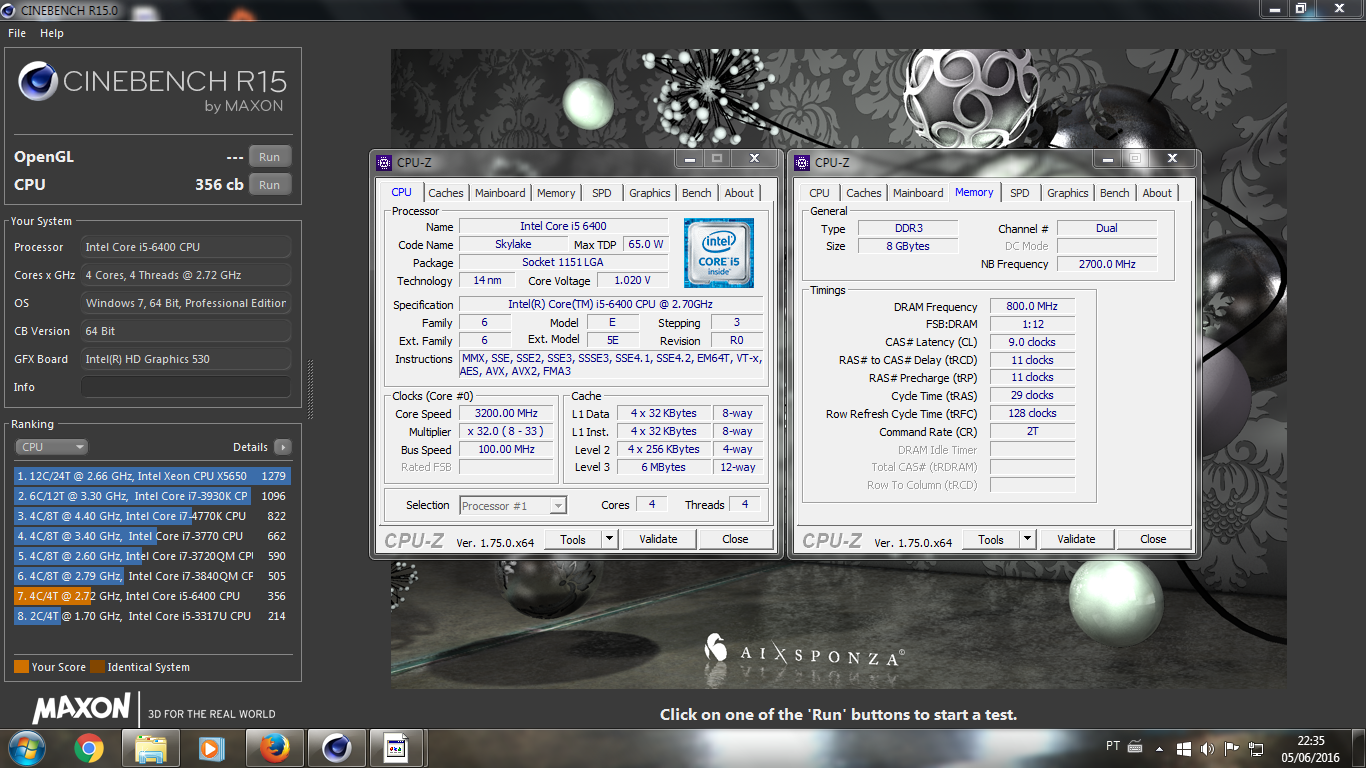Select ranking entry Core i7-3770 CPU

click(152, 536)
